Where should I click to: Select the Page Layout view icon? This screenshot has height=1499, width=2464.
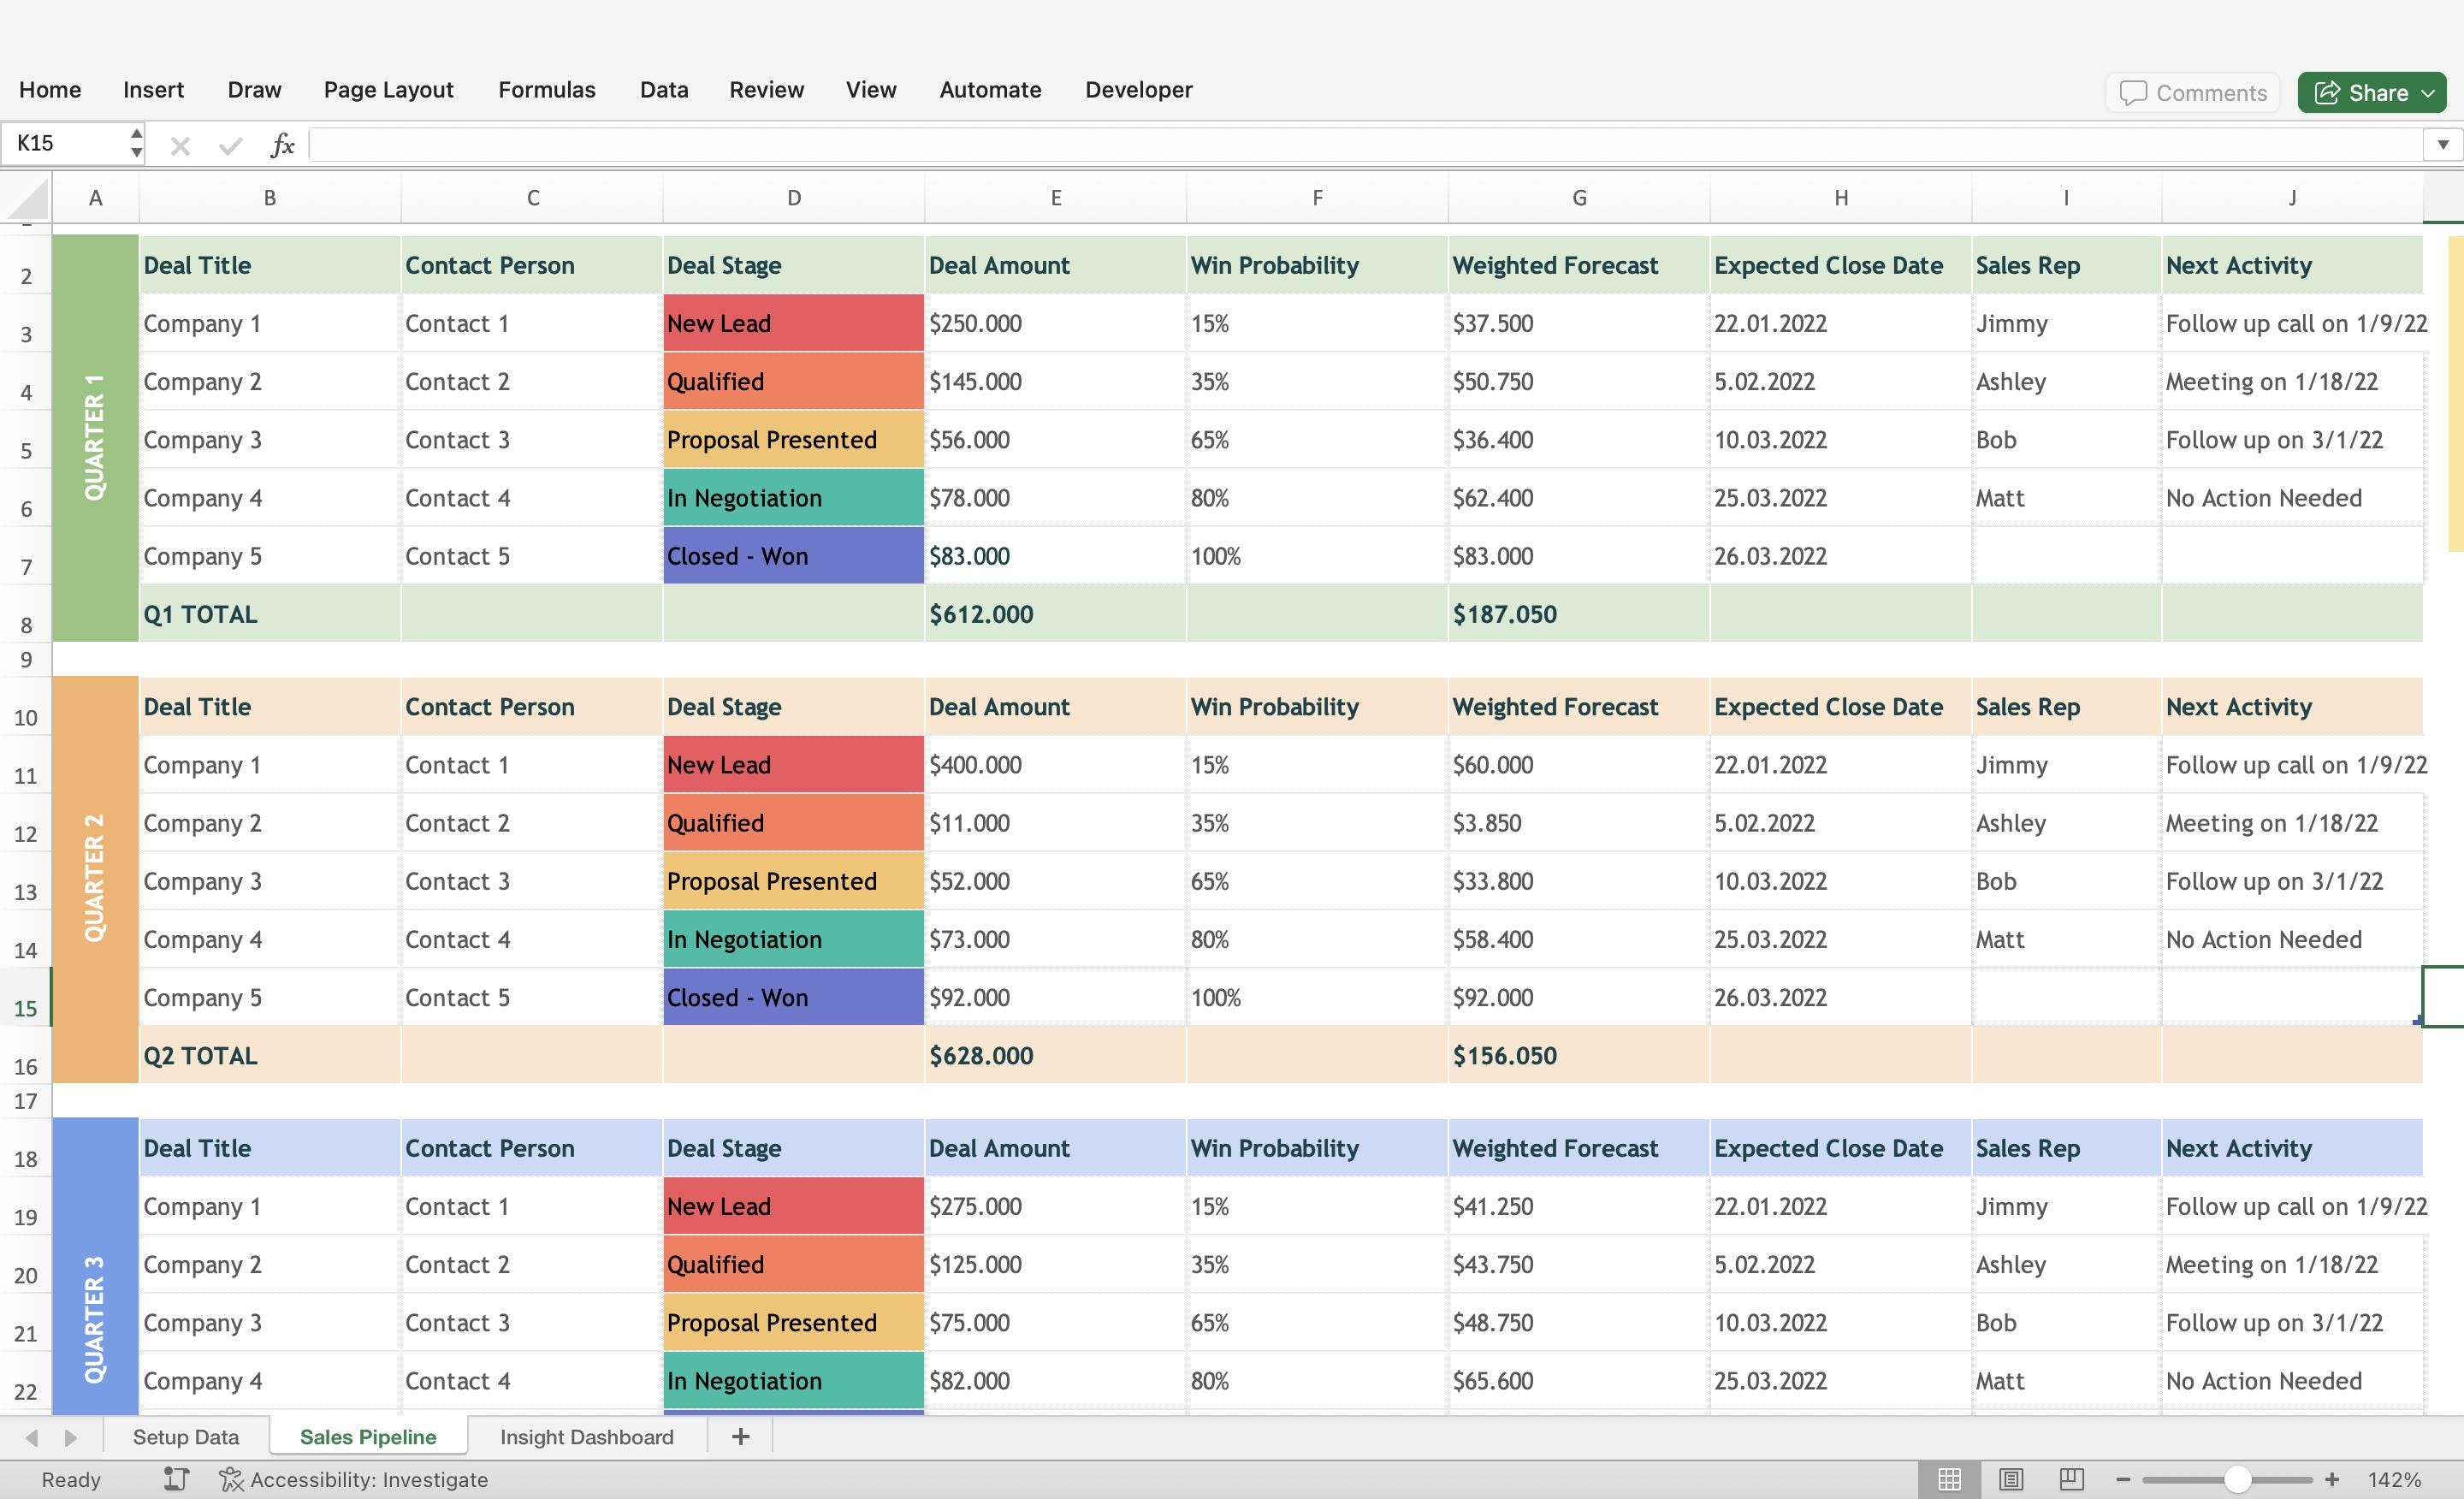(x=2012, y=1479)
